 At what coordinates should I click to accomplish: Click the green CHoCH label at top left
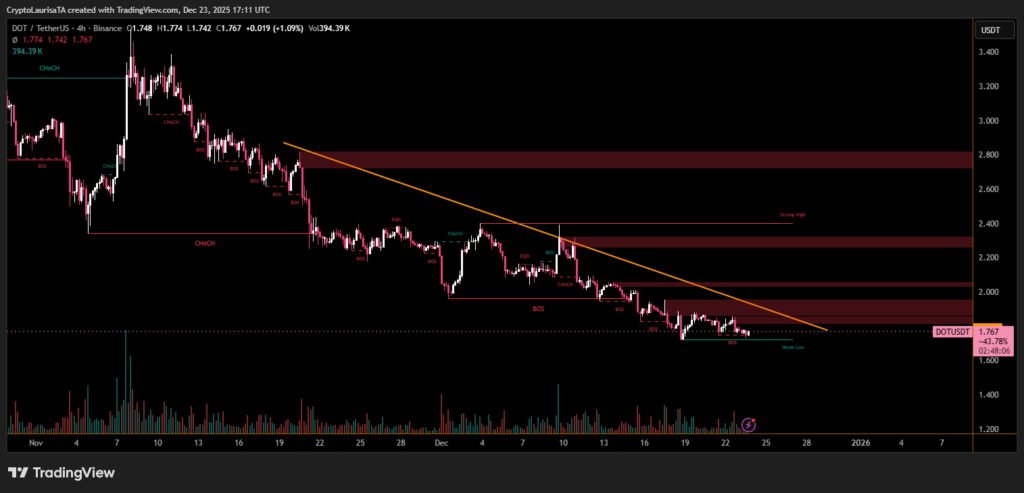tap(47, 68)
